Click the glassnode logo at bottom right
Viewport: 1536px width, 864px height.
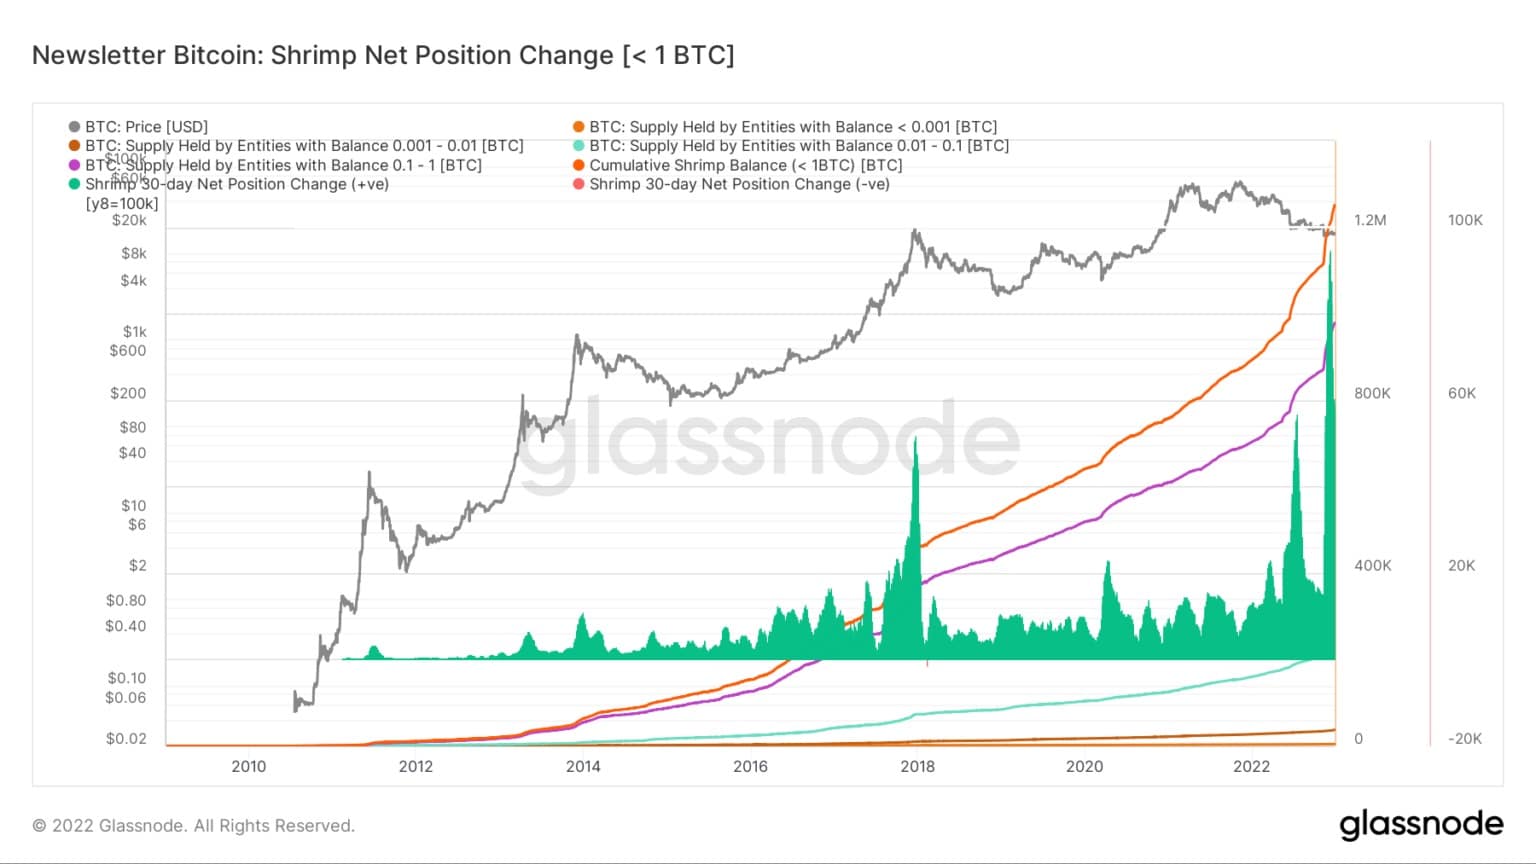click(x=1421, y=825)
